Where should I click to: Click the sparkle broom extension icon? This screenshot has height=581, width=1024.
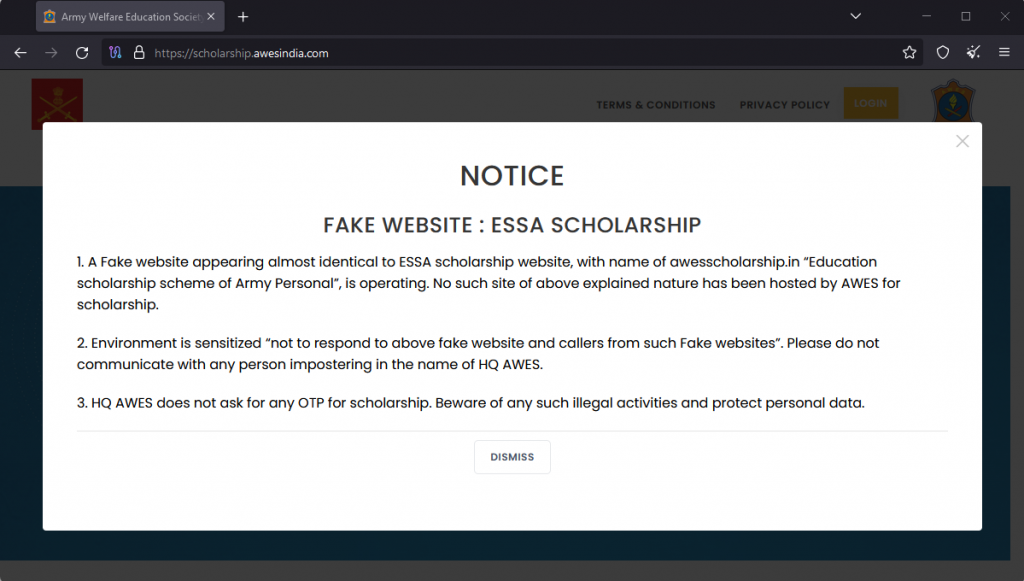click(973, 53)
